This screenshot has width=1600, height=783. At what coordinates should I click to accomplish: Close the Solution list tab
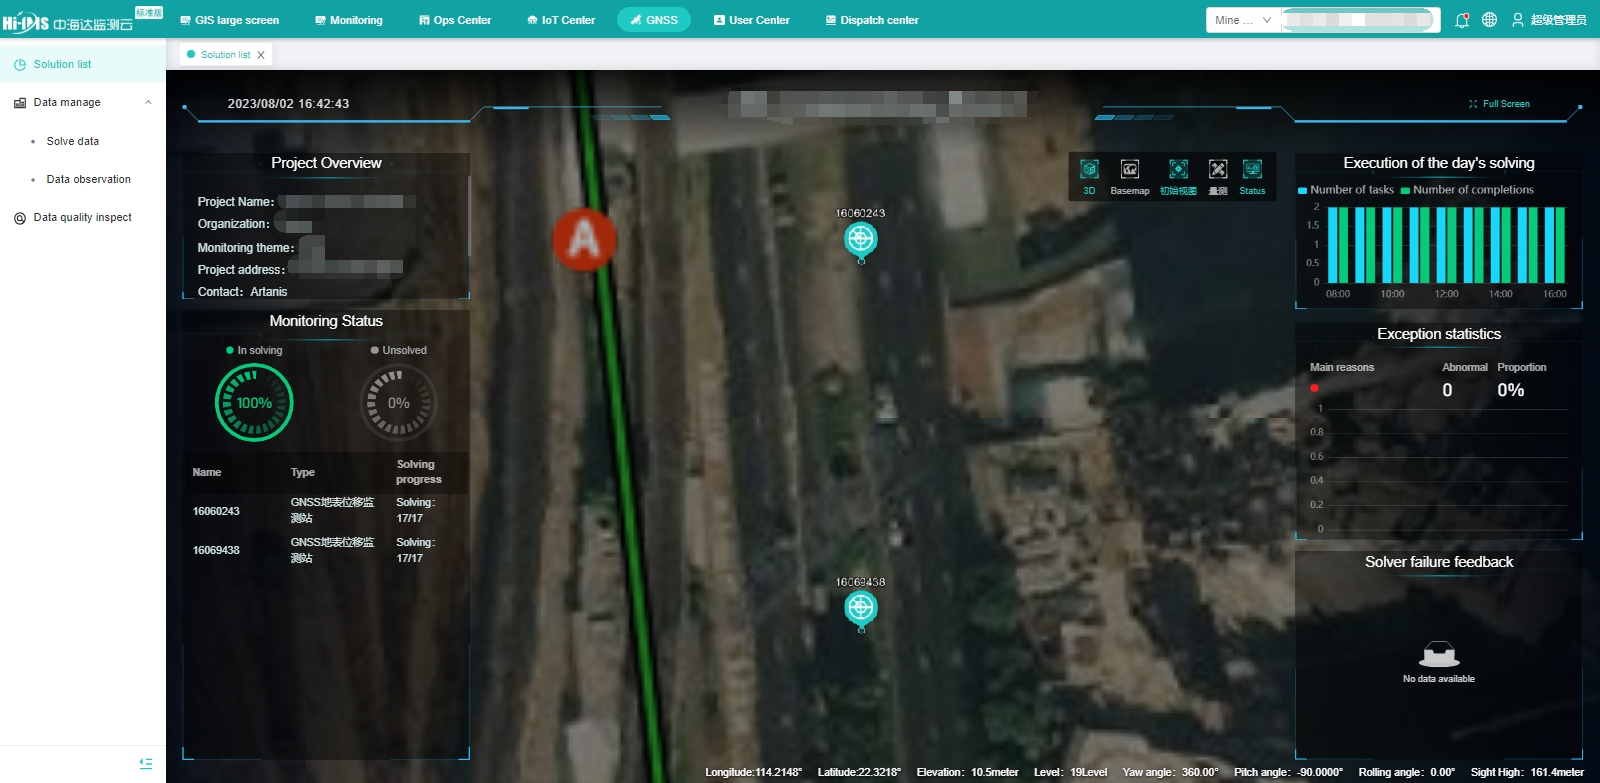click(261, 55)
